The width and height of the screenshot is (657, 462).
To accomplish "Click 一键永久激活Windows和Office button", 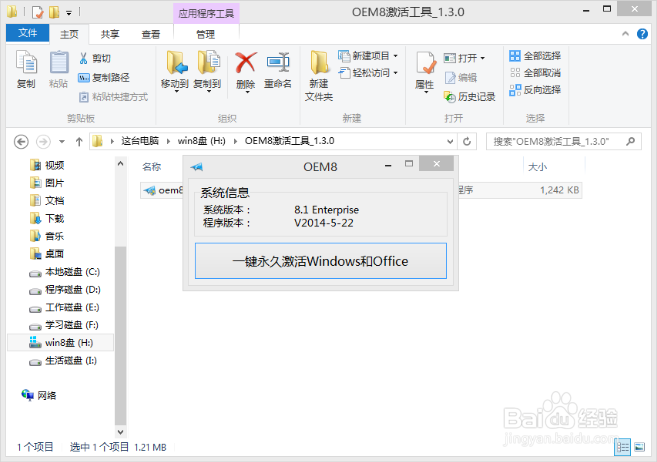I will pyautogui.click(x=321, y=261).
